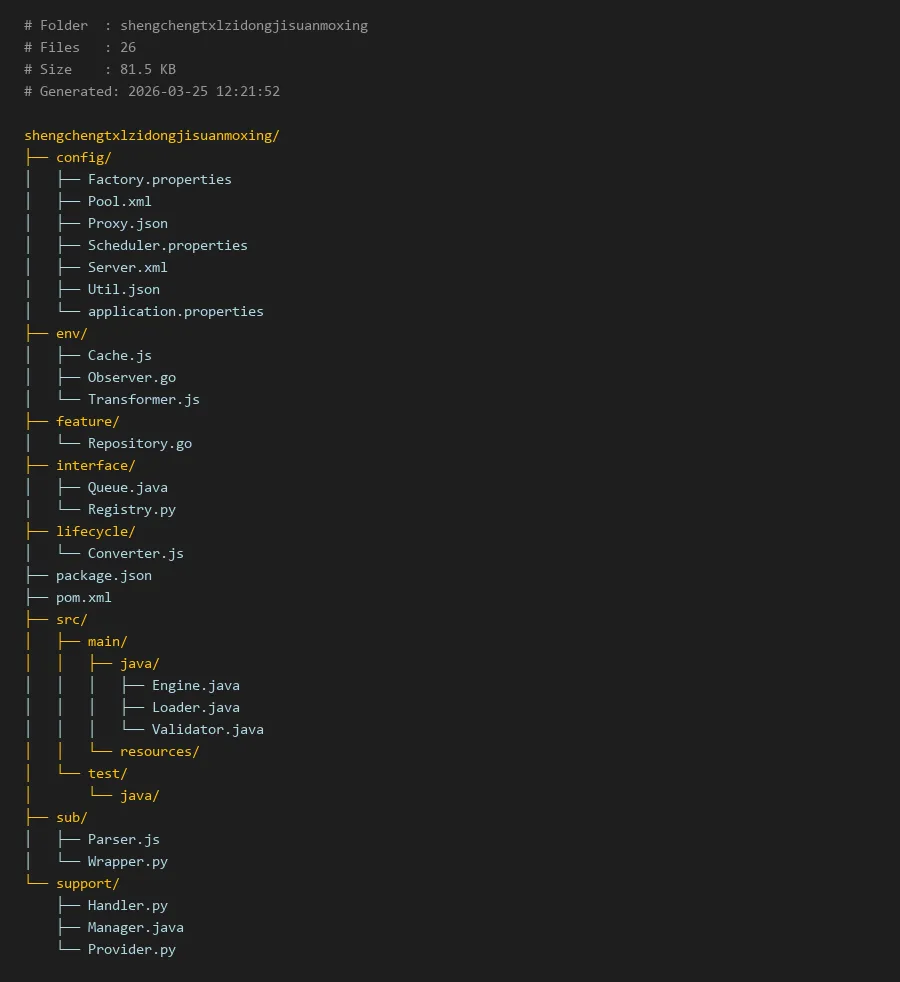Select pom.xml in the root
Screen dimensions: 900x982
(83, 597)
